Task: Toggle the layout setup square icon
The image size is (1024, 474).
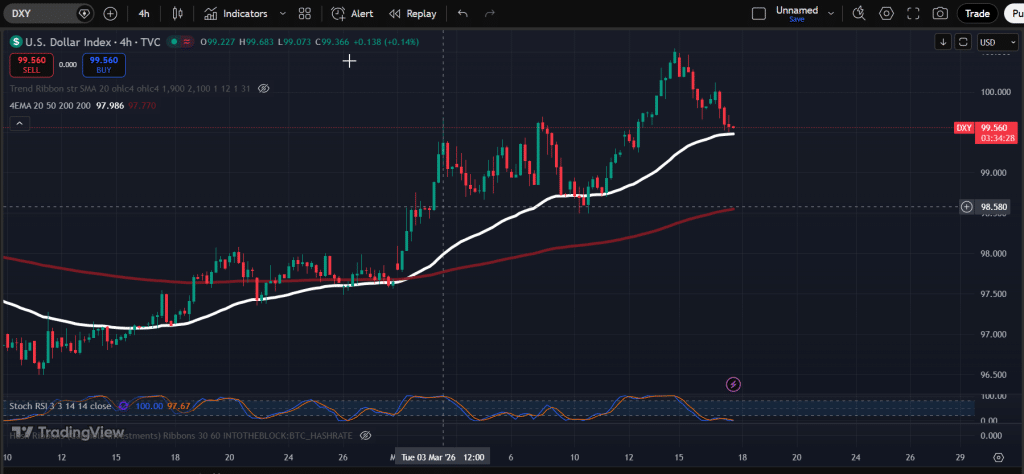Action: 758,14
